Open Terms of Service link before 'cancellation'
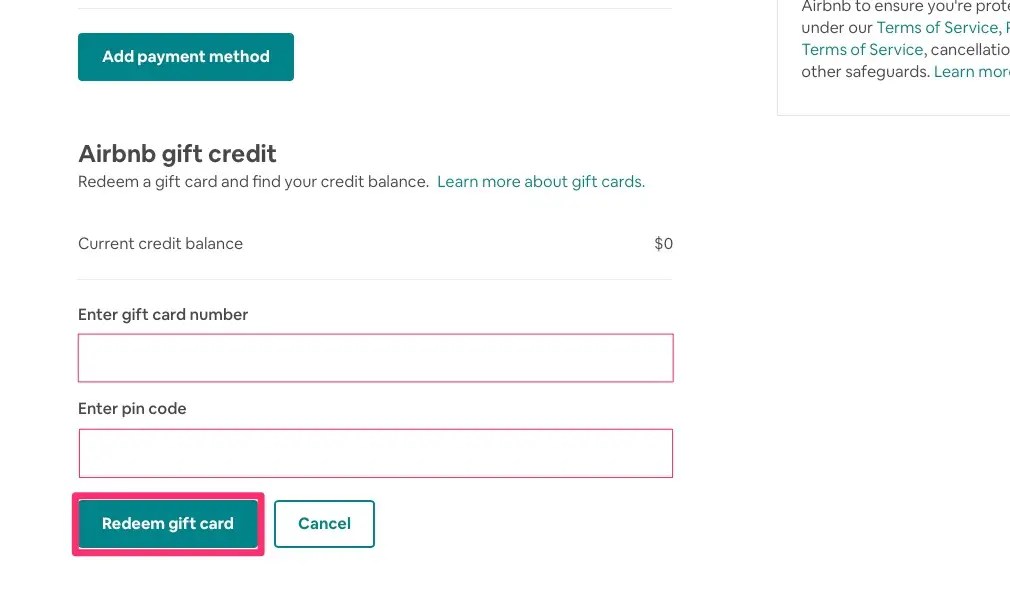 (x=862, y=50)
